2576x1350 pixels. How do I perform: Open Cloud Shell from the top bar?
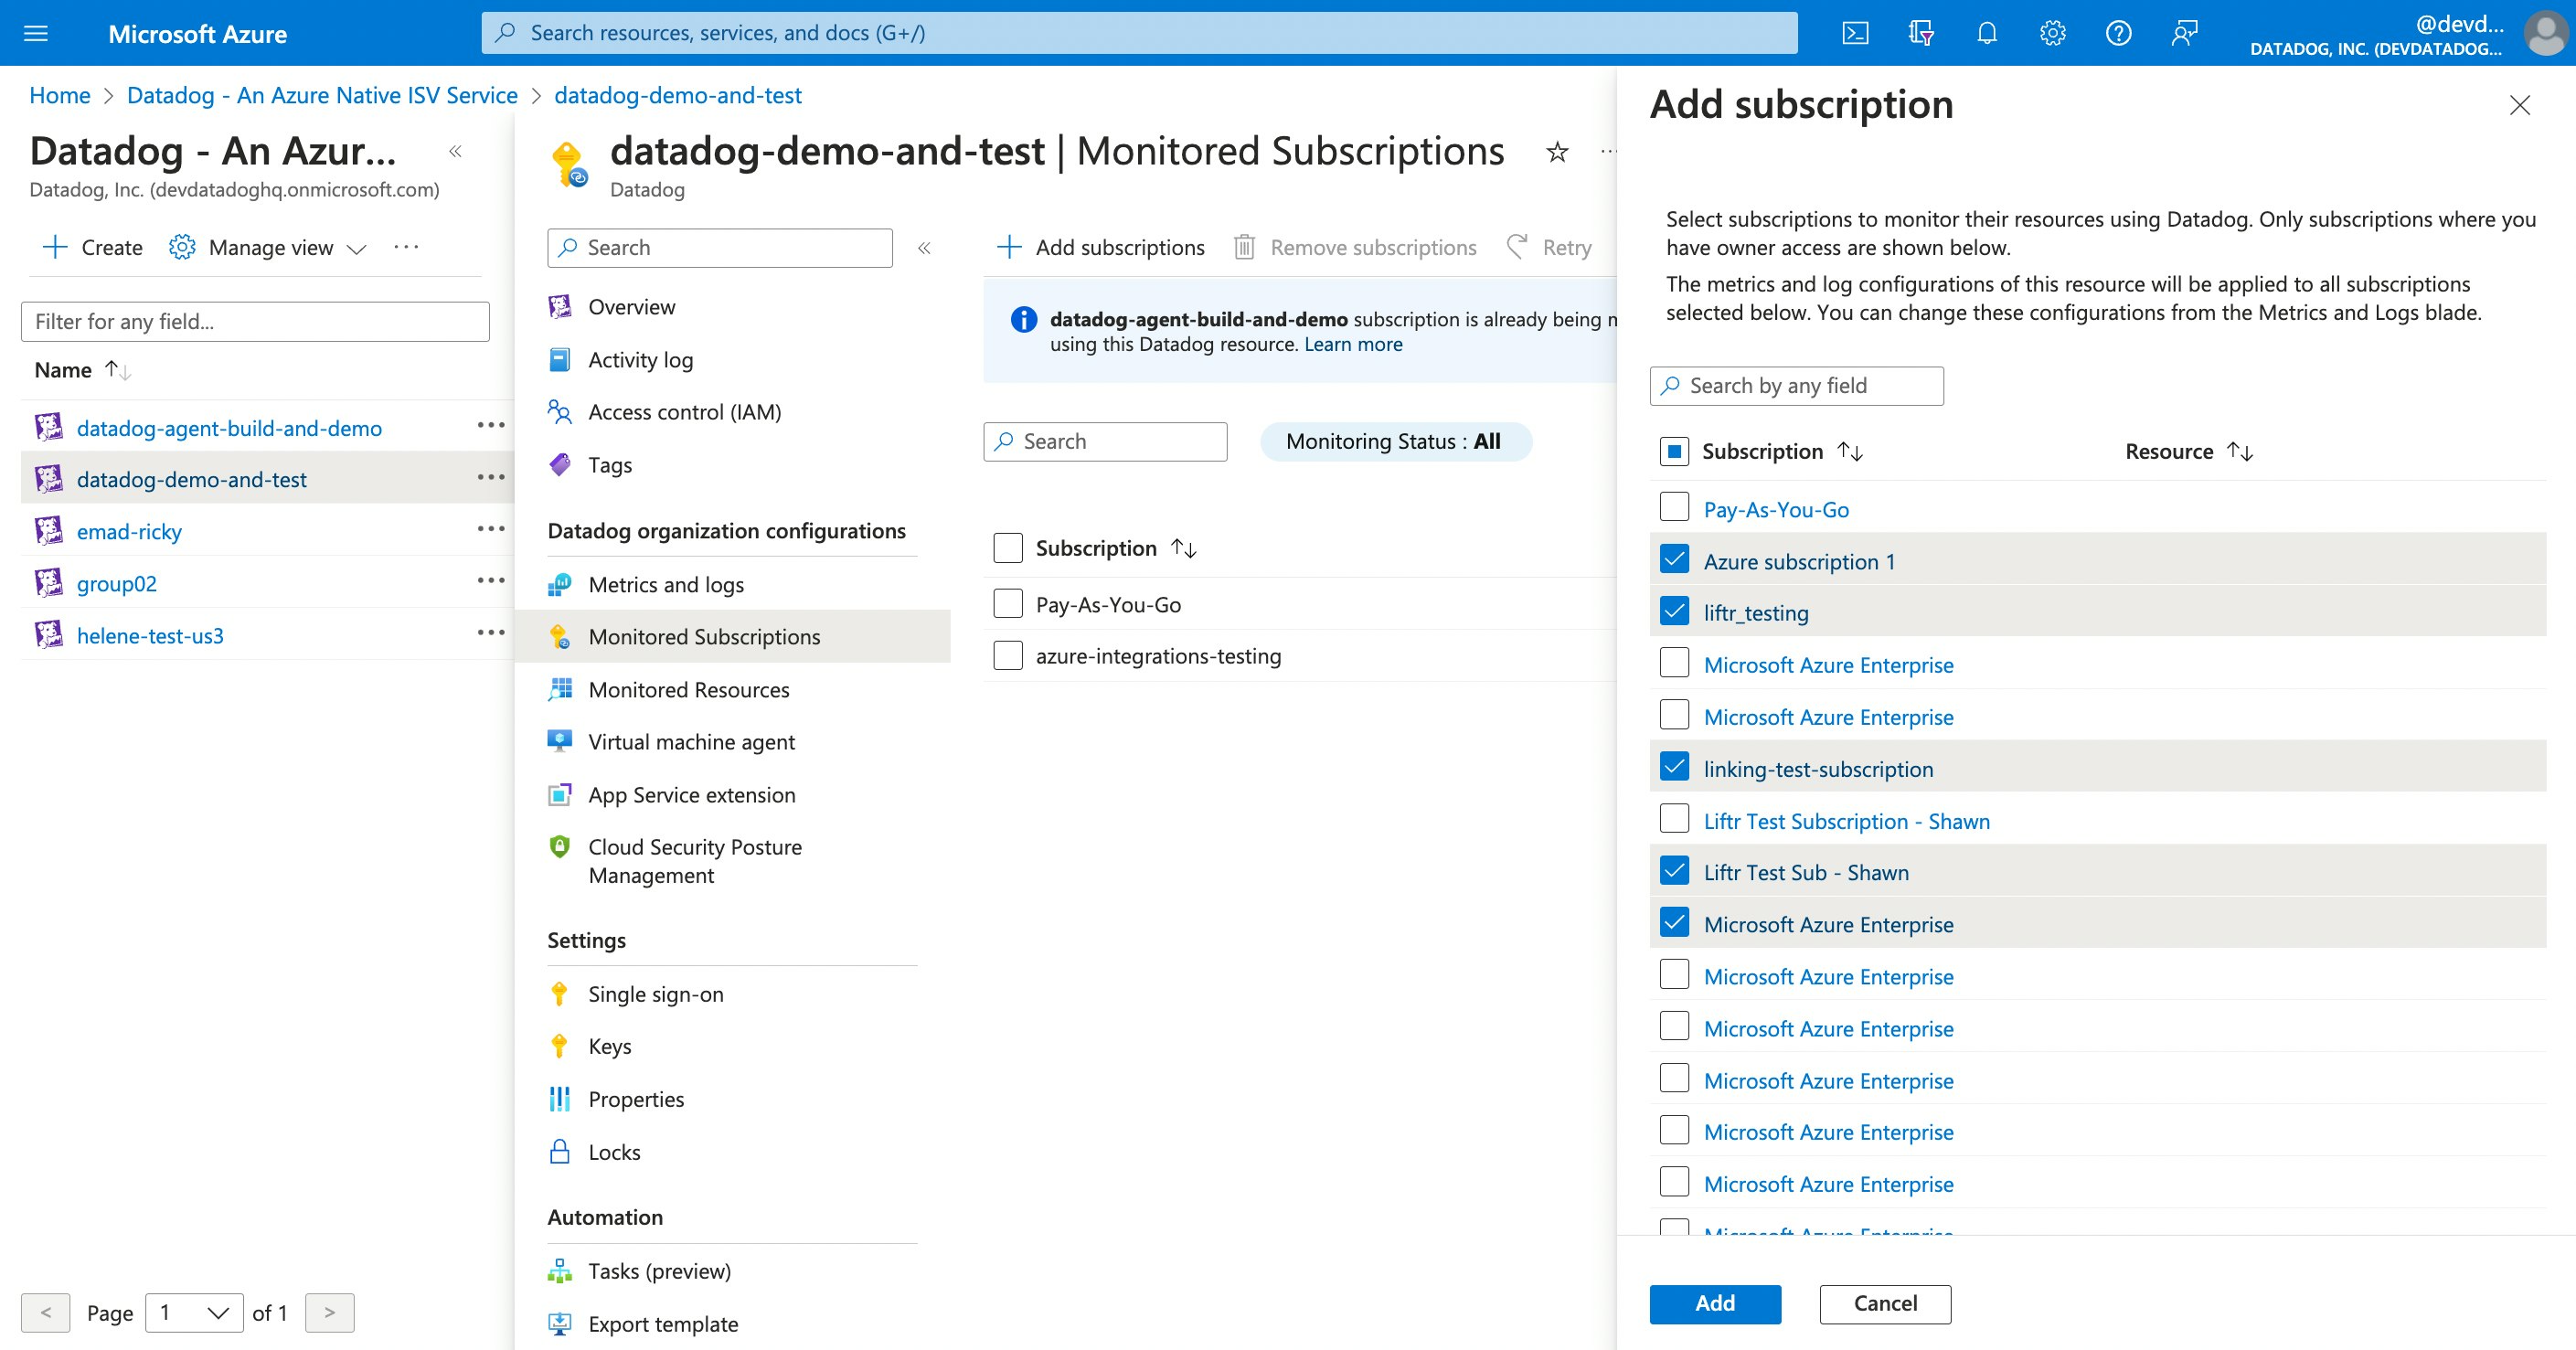click(x=1857, y=32)
